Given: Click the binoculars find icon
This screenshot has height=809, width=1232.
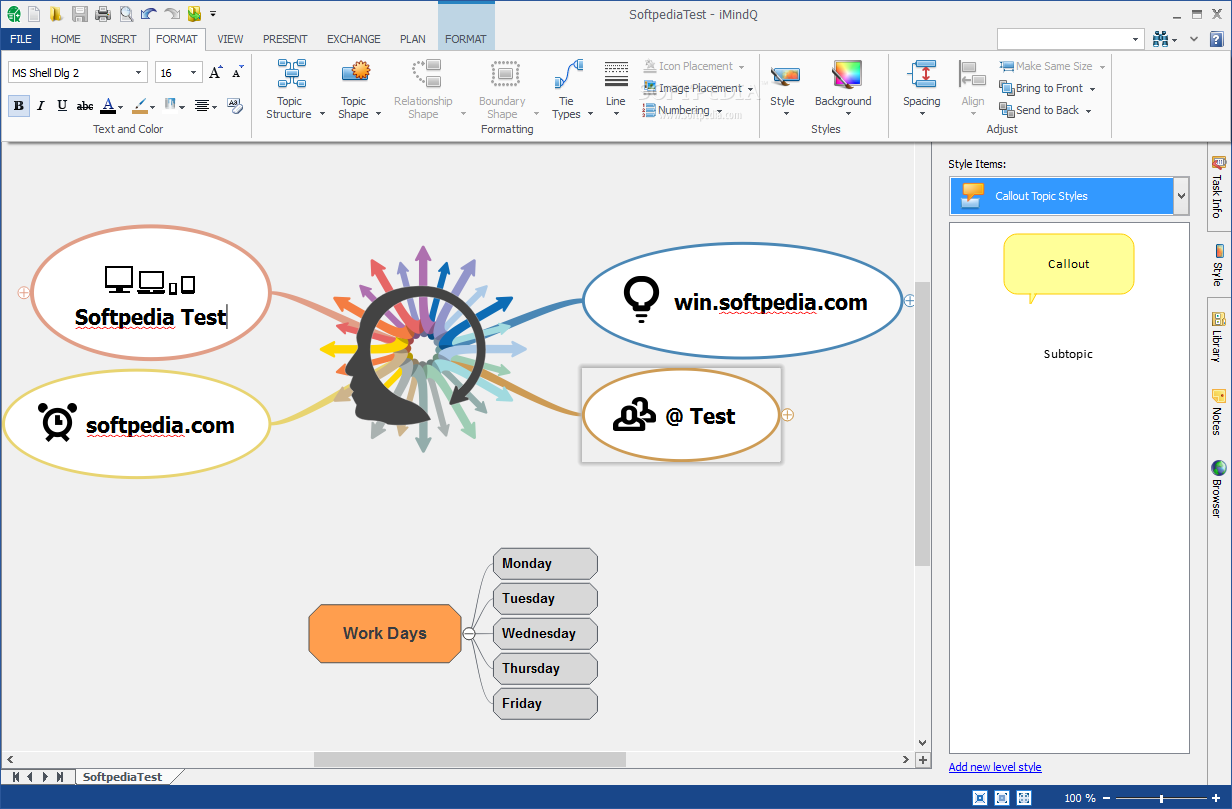Looking at the screenshot, I should 1160,39.
